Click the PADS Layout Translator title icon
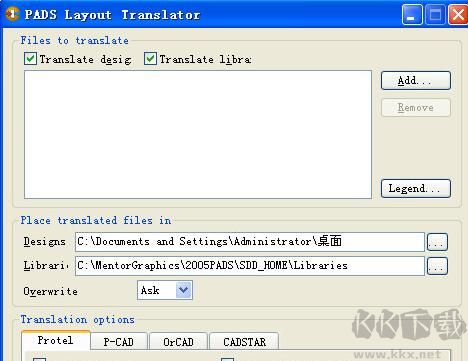 12,14
